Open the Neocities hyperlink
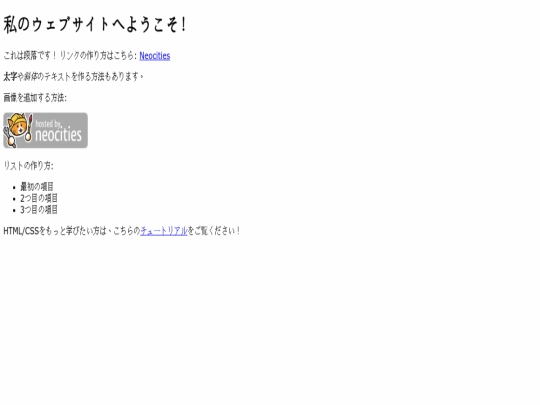The width and height of the screenshot is (540, 405). click(155, 56)
